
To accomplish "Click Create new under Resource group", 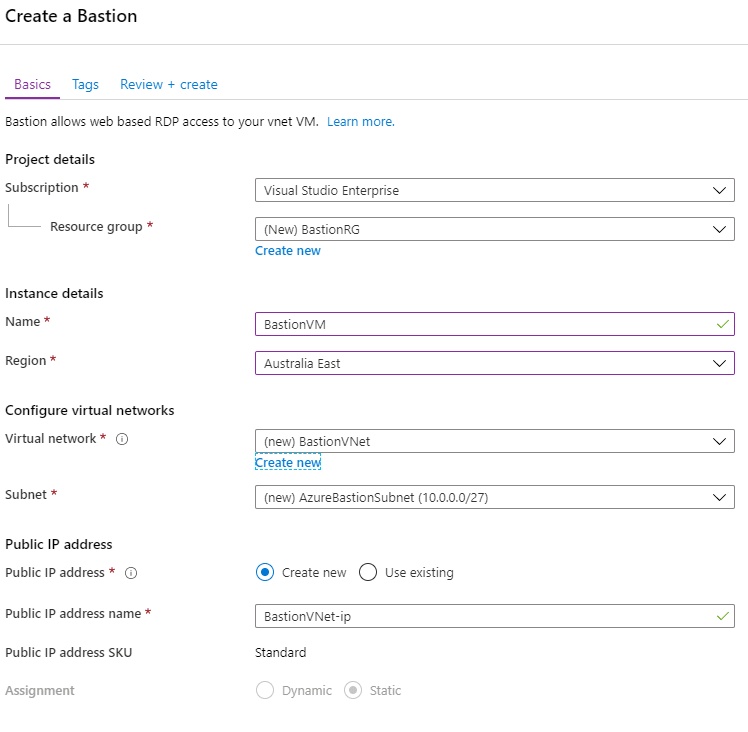I will [x=288, y=251].
